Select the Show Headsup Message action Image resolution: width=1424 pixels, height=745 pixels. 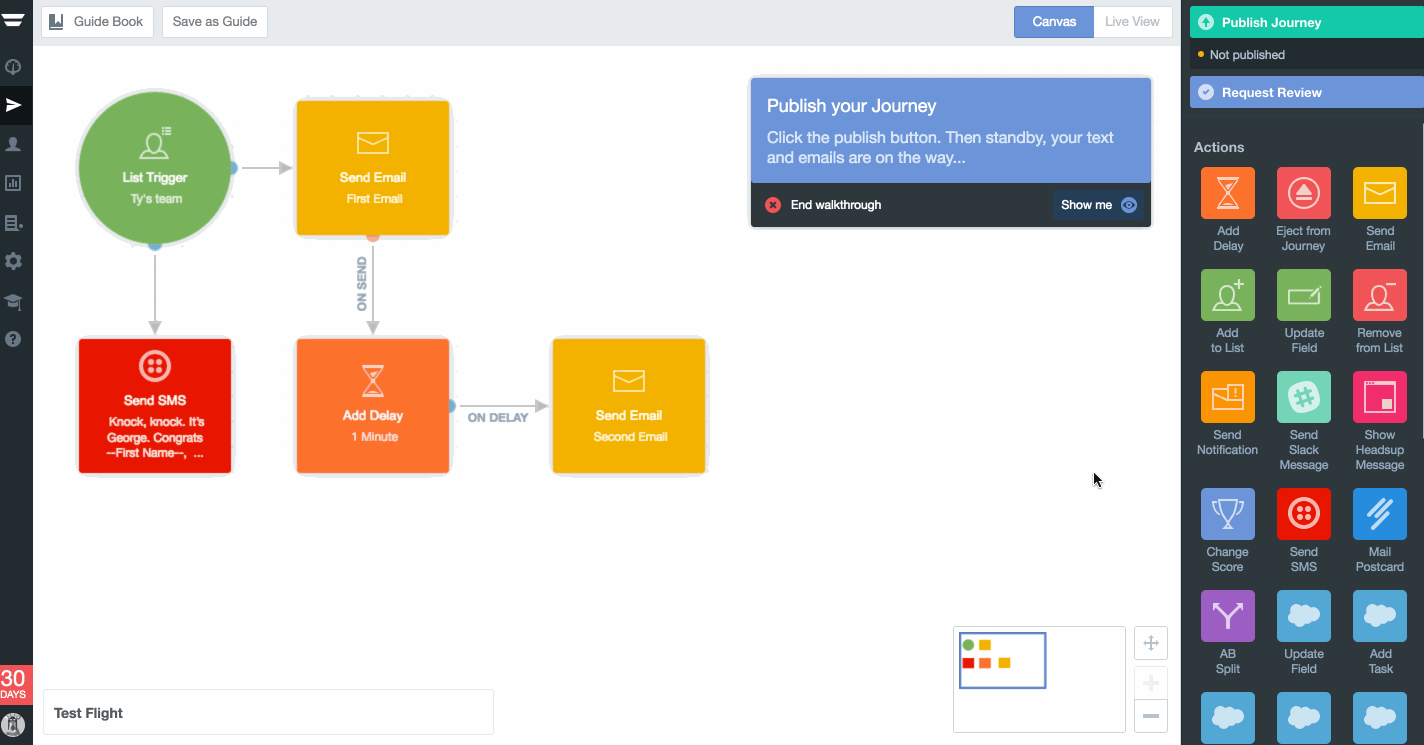coord(1379,397)
